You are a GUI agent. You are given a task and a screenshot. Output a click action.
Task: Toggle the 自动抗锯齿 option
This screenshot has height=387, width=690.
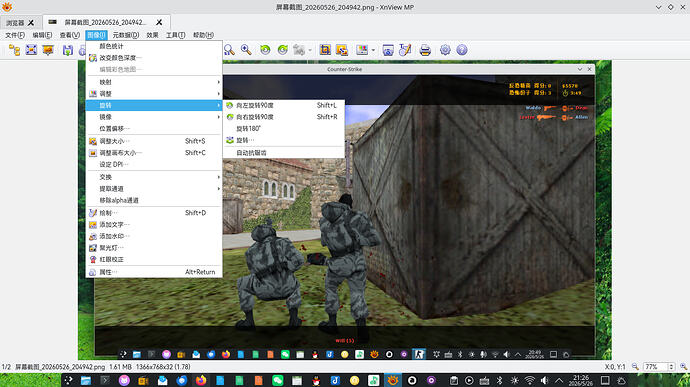(284, 153)
